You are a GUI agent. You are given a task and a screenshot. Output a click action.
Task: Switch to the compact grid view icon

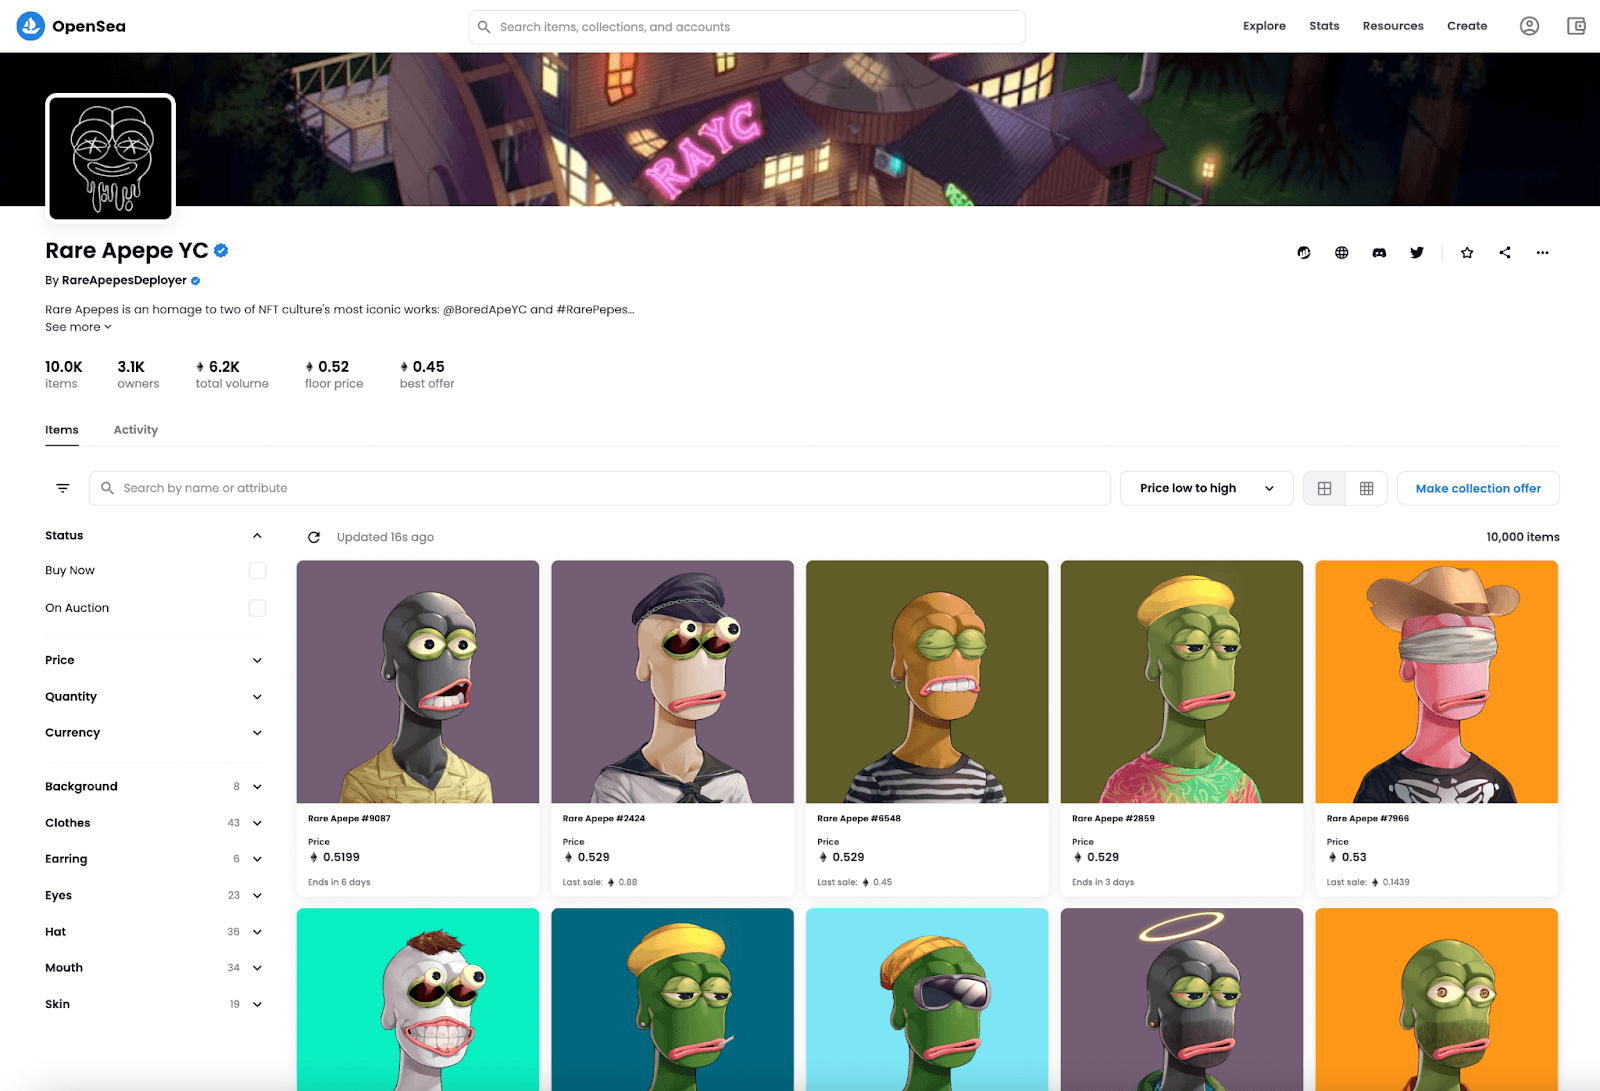(1366, 488)
